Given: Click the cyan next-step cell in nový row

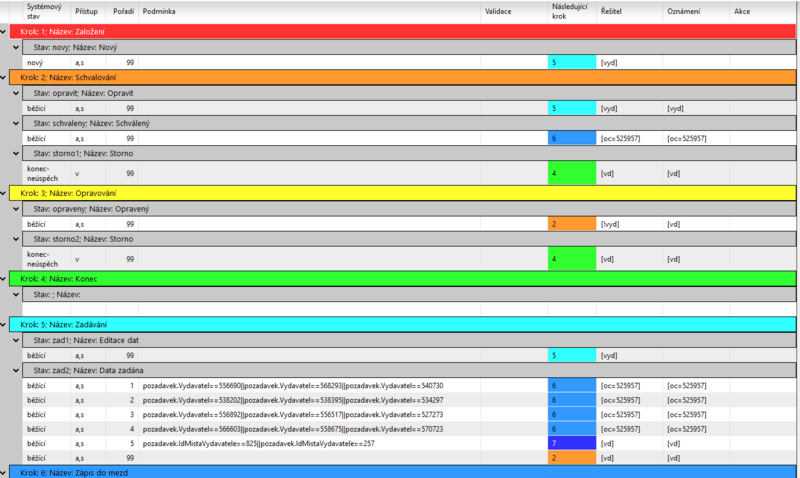Looking at the screenshot, I should coord(572,63).
